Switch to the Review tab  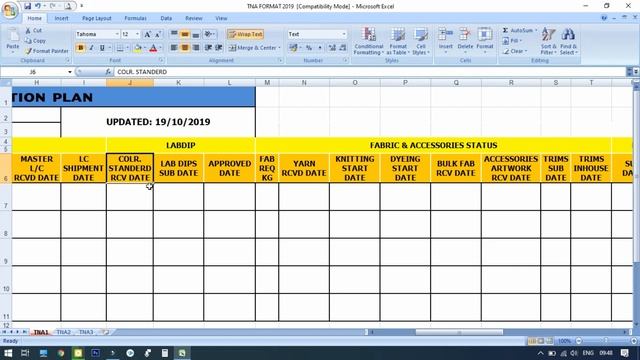[193, 18]
